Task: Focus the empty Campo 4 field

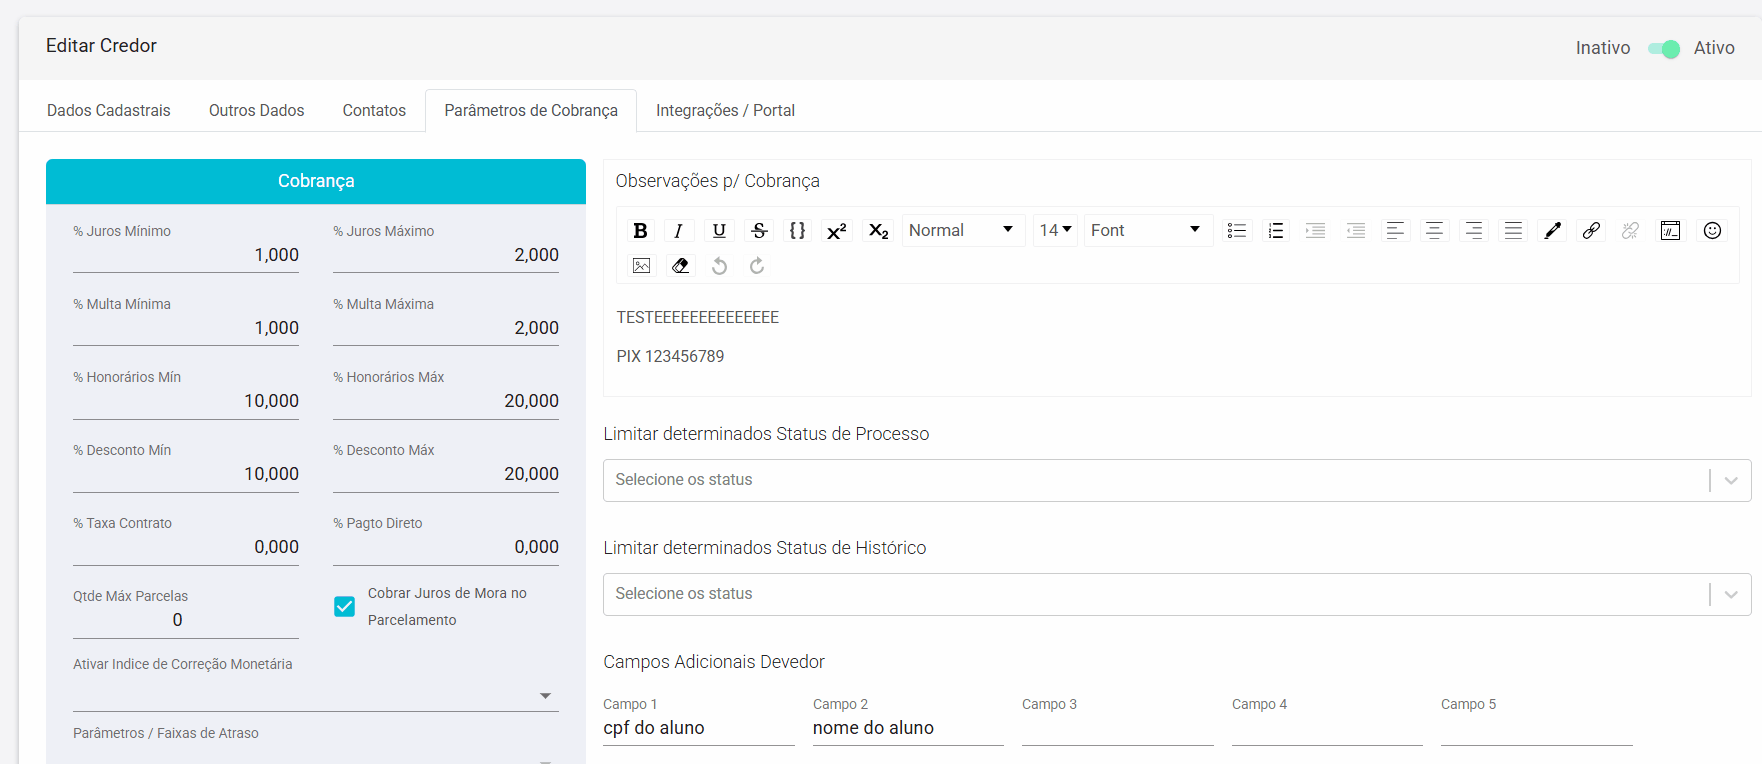Action: (x=1327, y=729)
